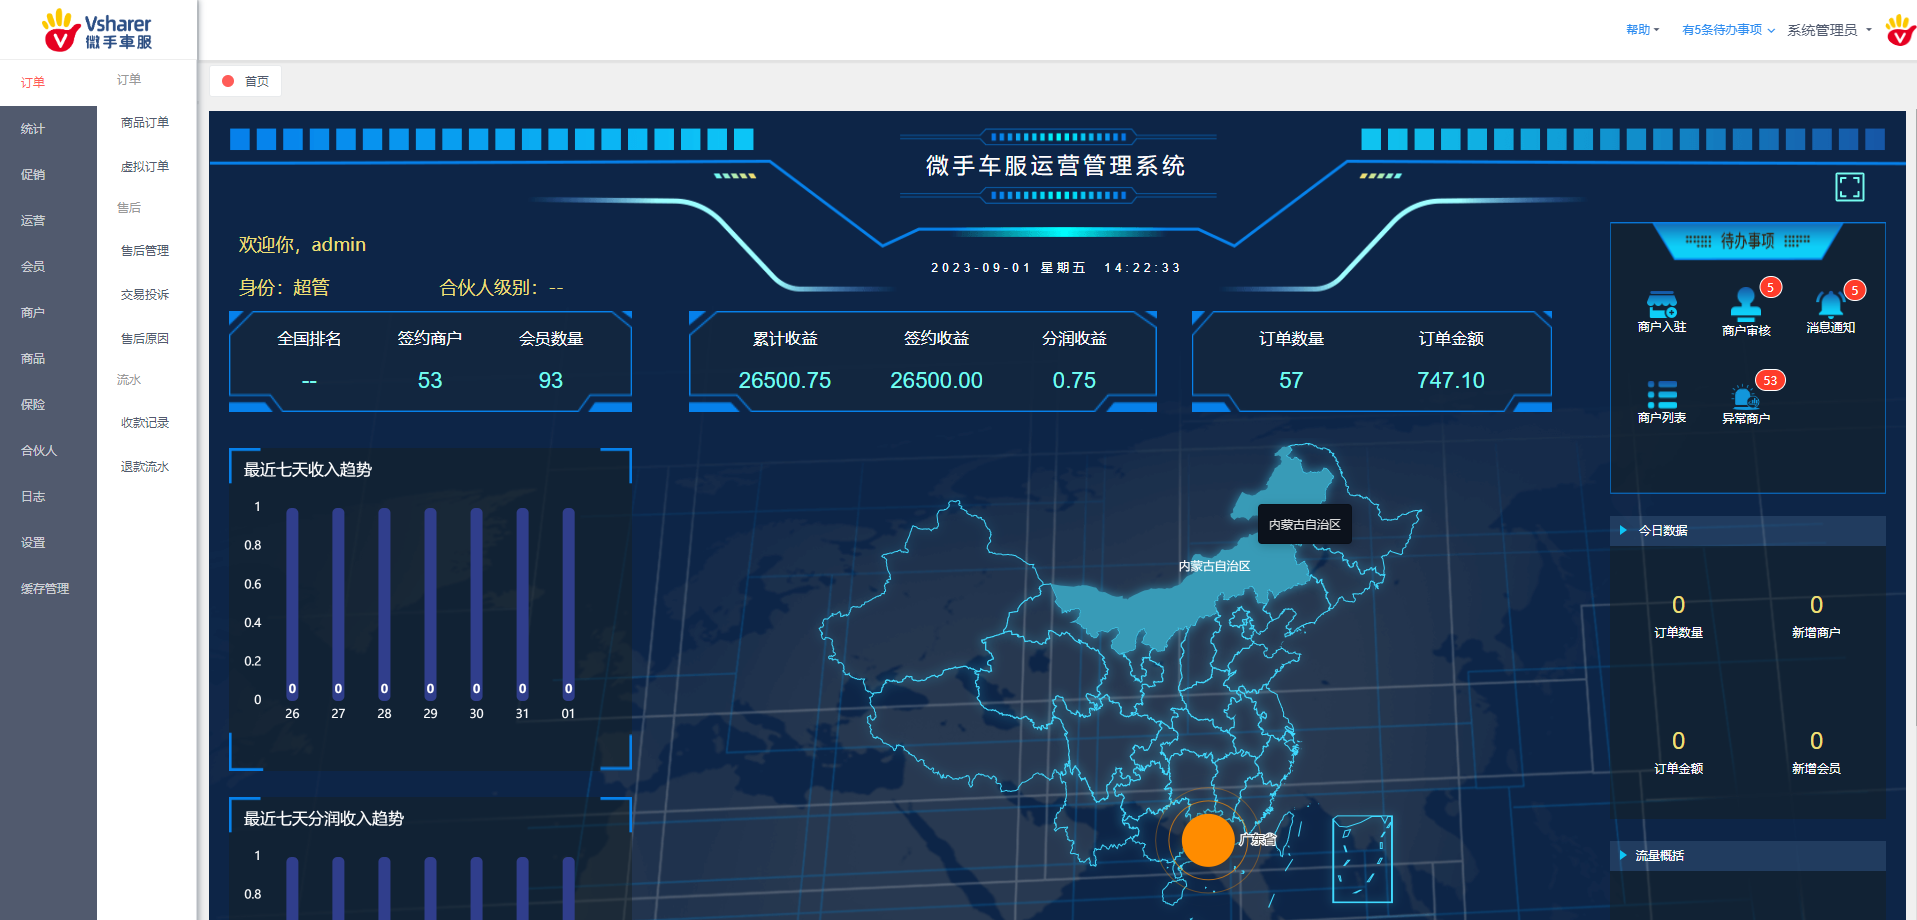Open 商品订单 submenu link

145,123
